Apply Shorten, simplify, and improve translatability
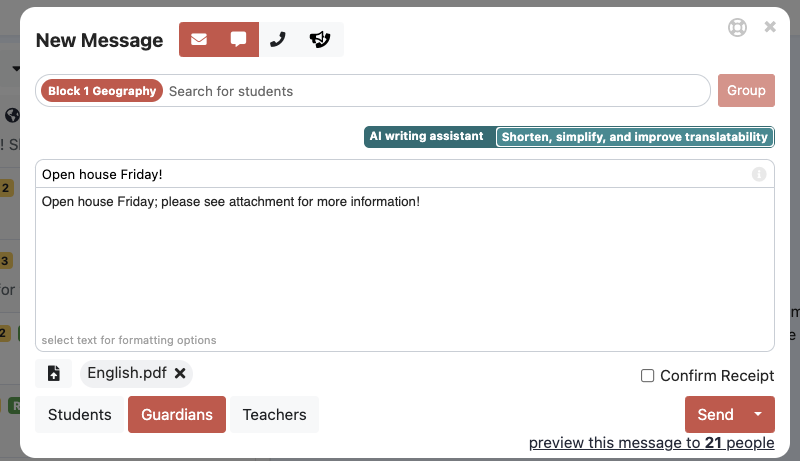 pyautogui.click(x=635, y=137)
